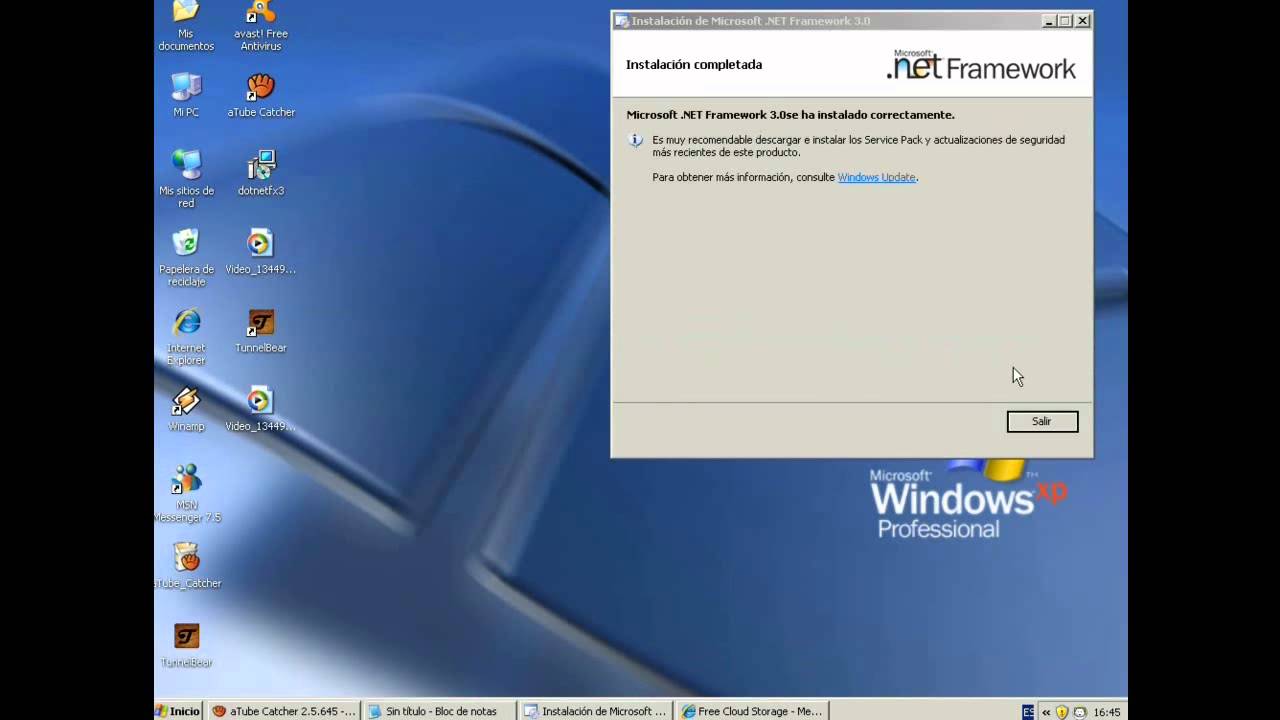Select the Winamp desktop icon
1280x720 pixels.
pos(186,410)
